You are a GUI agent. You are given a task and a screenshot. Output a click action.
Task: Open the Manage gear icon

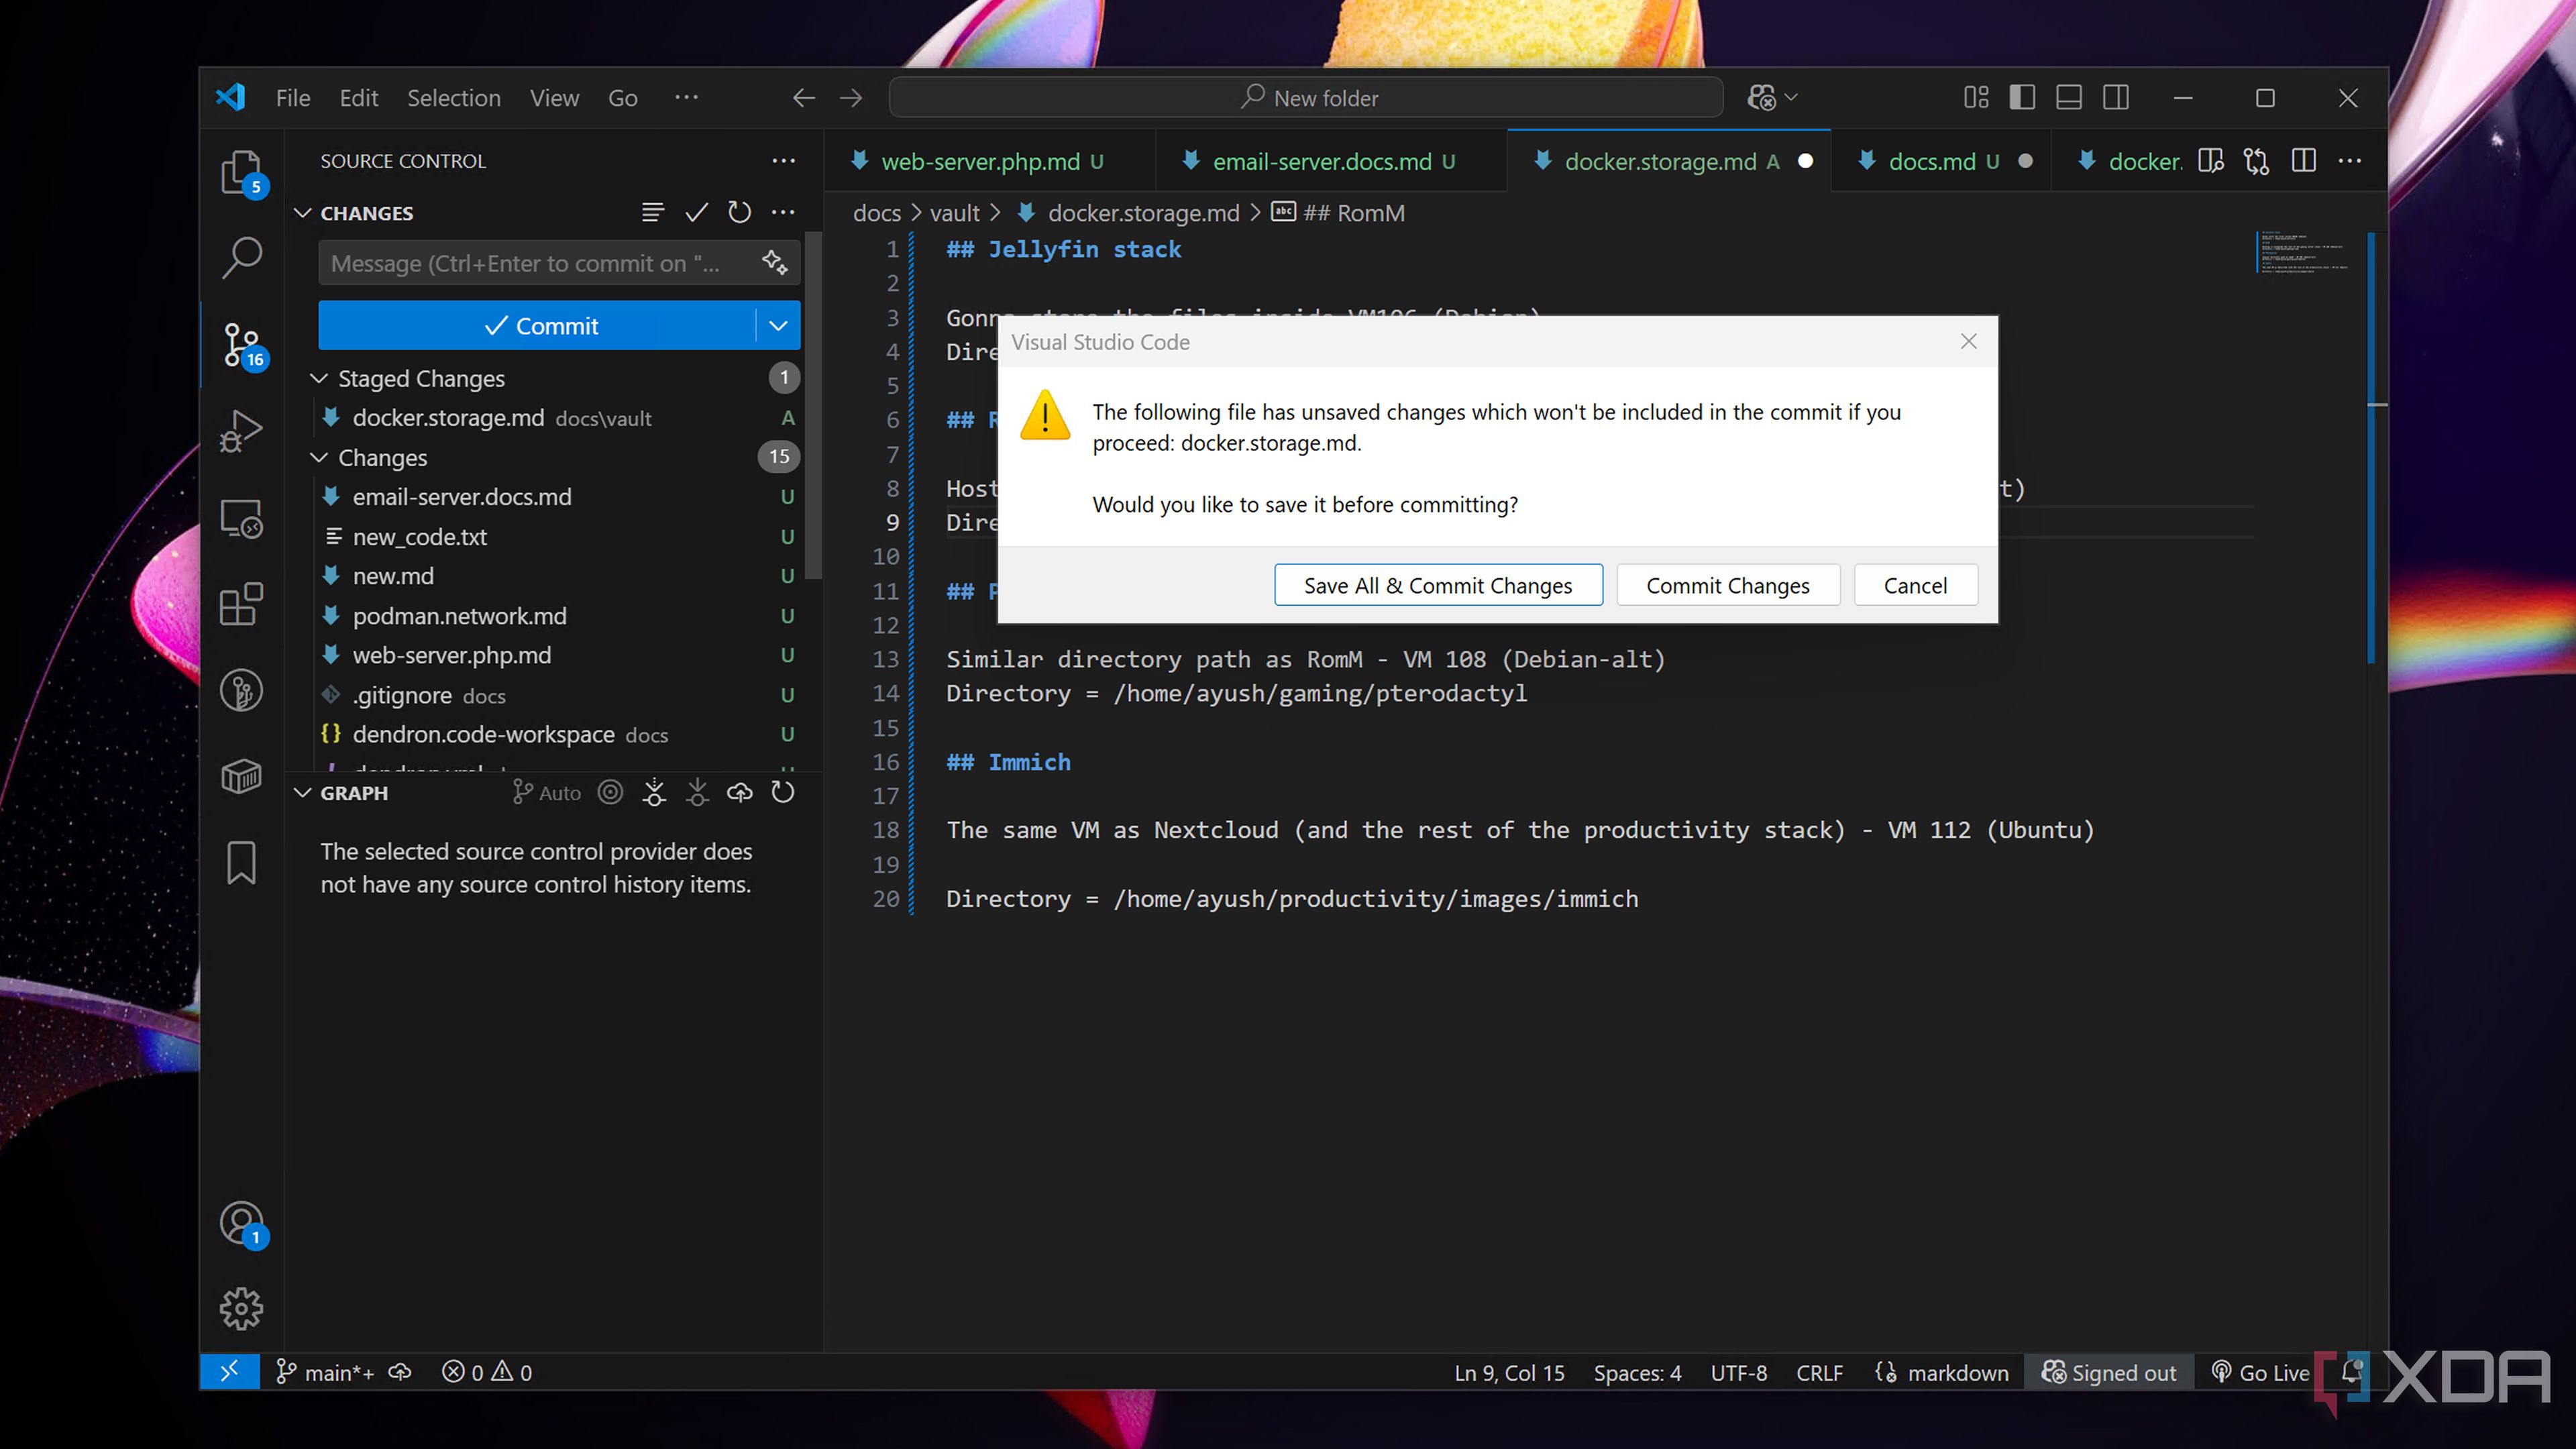click(x=241, y=1308)
